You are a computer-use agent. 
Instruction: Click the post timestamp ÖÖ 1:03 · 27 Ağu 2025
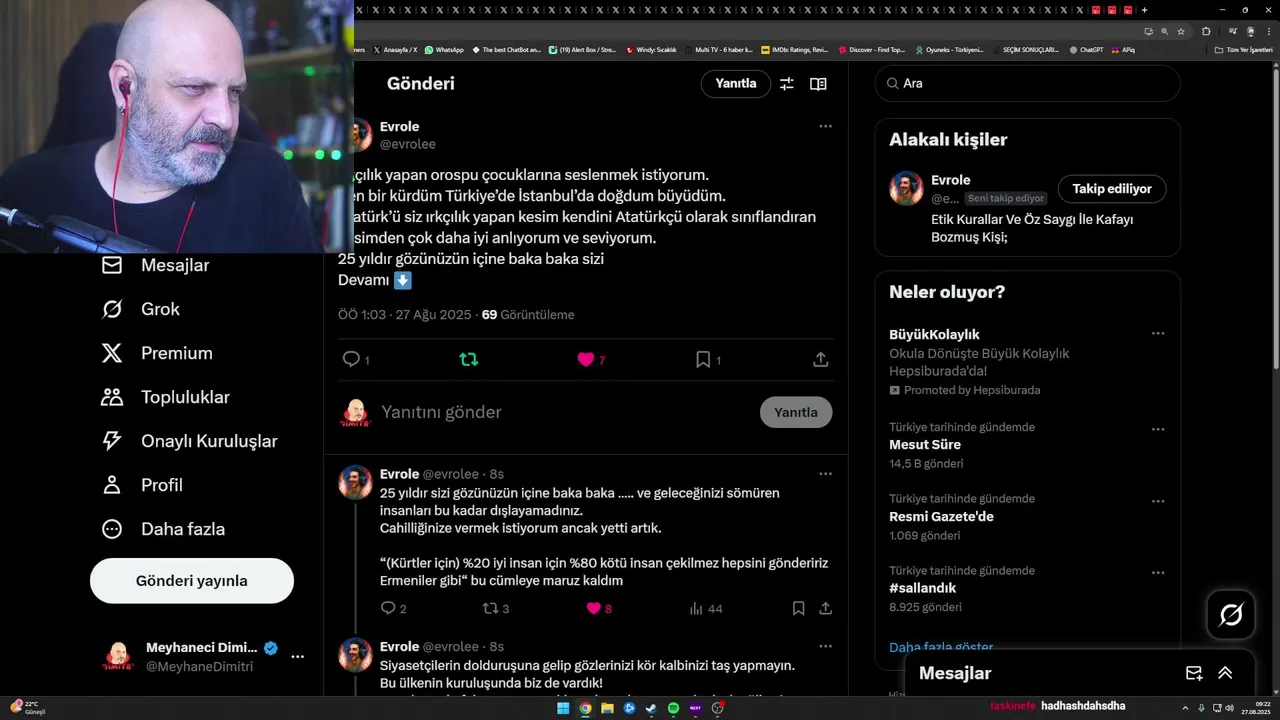pos(405,315)
